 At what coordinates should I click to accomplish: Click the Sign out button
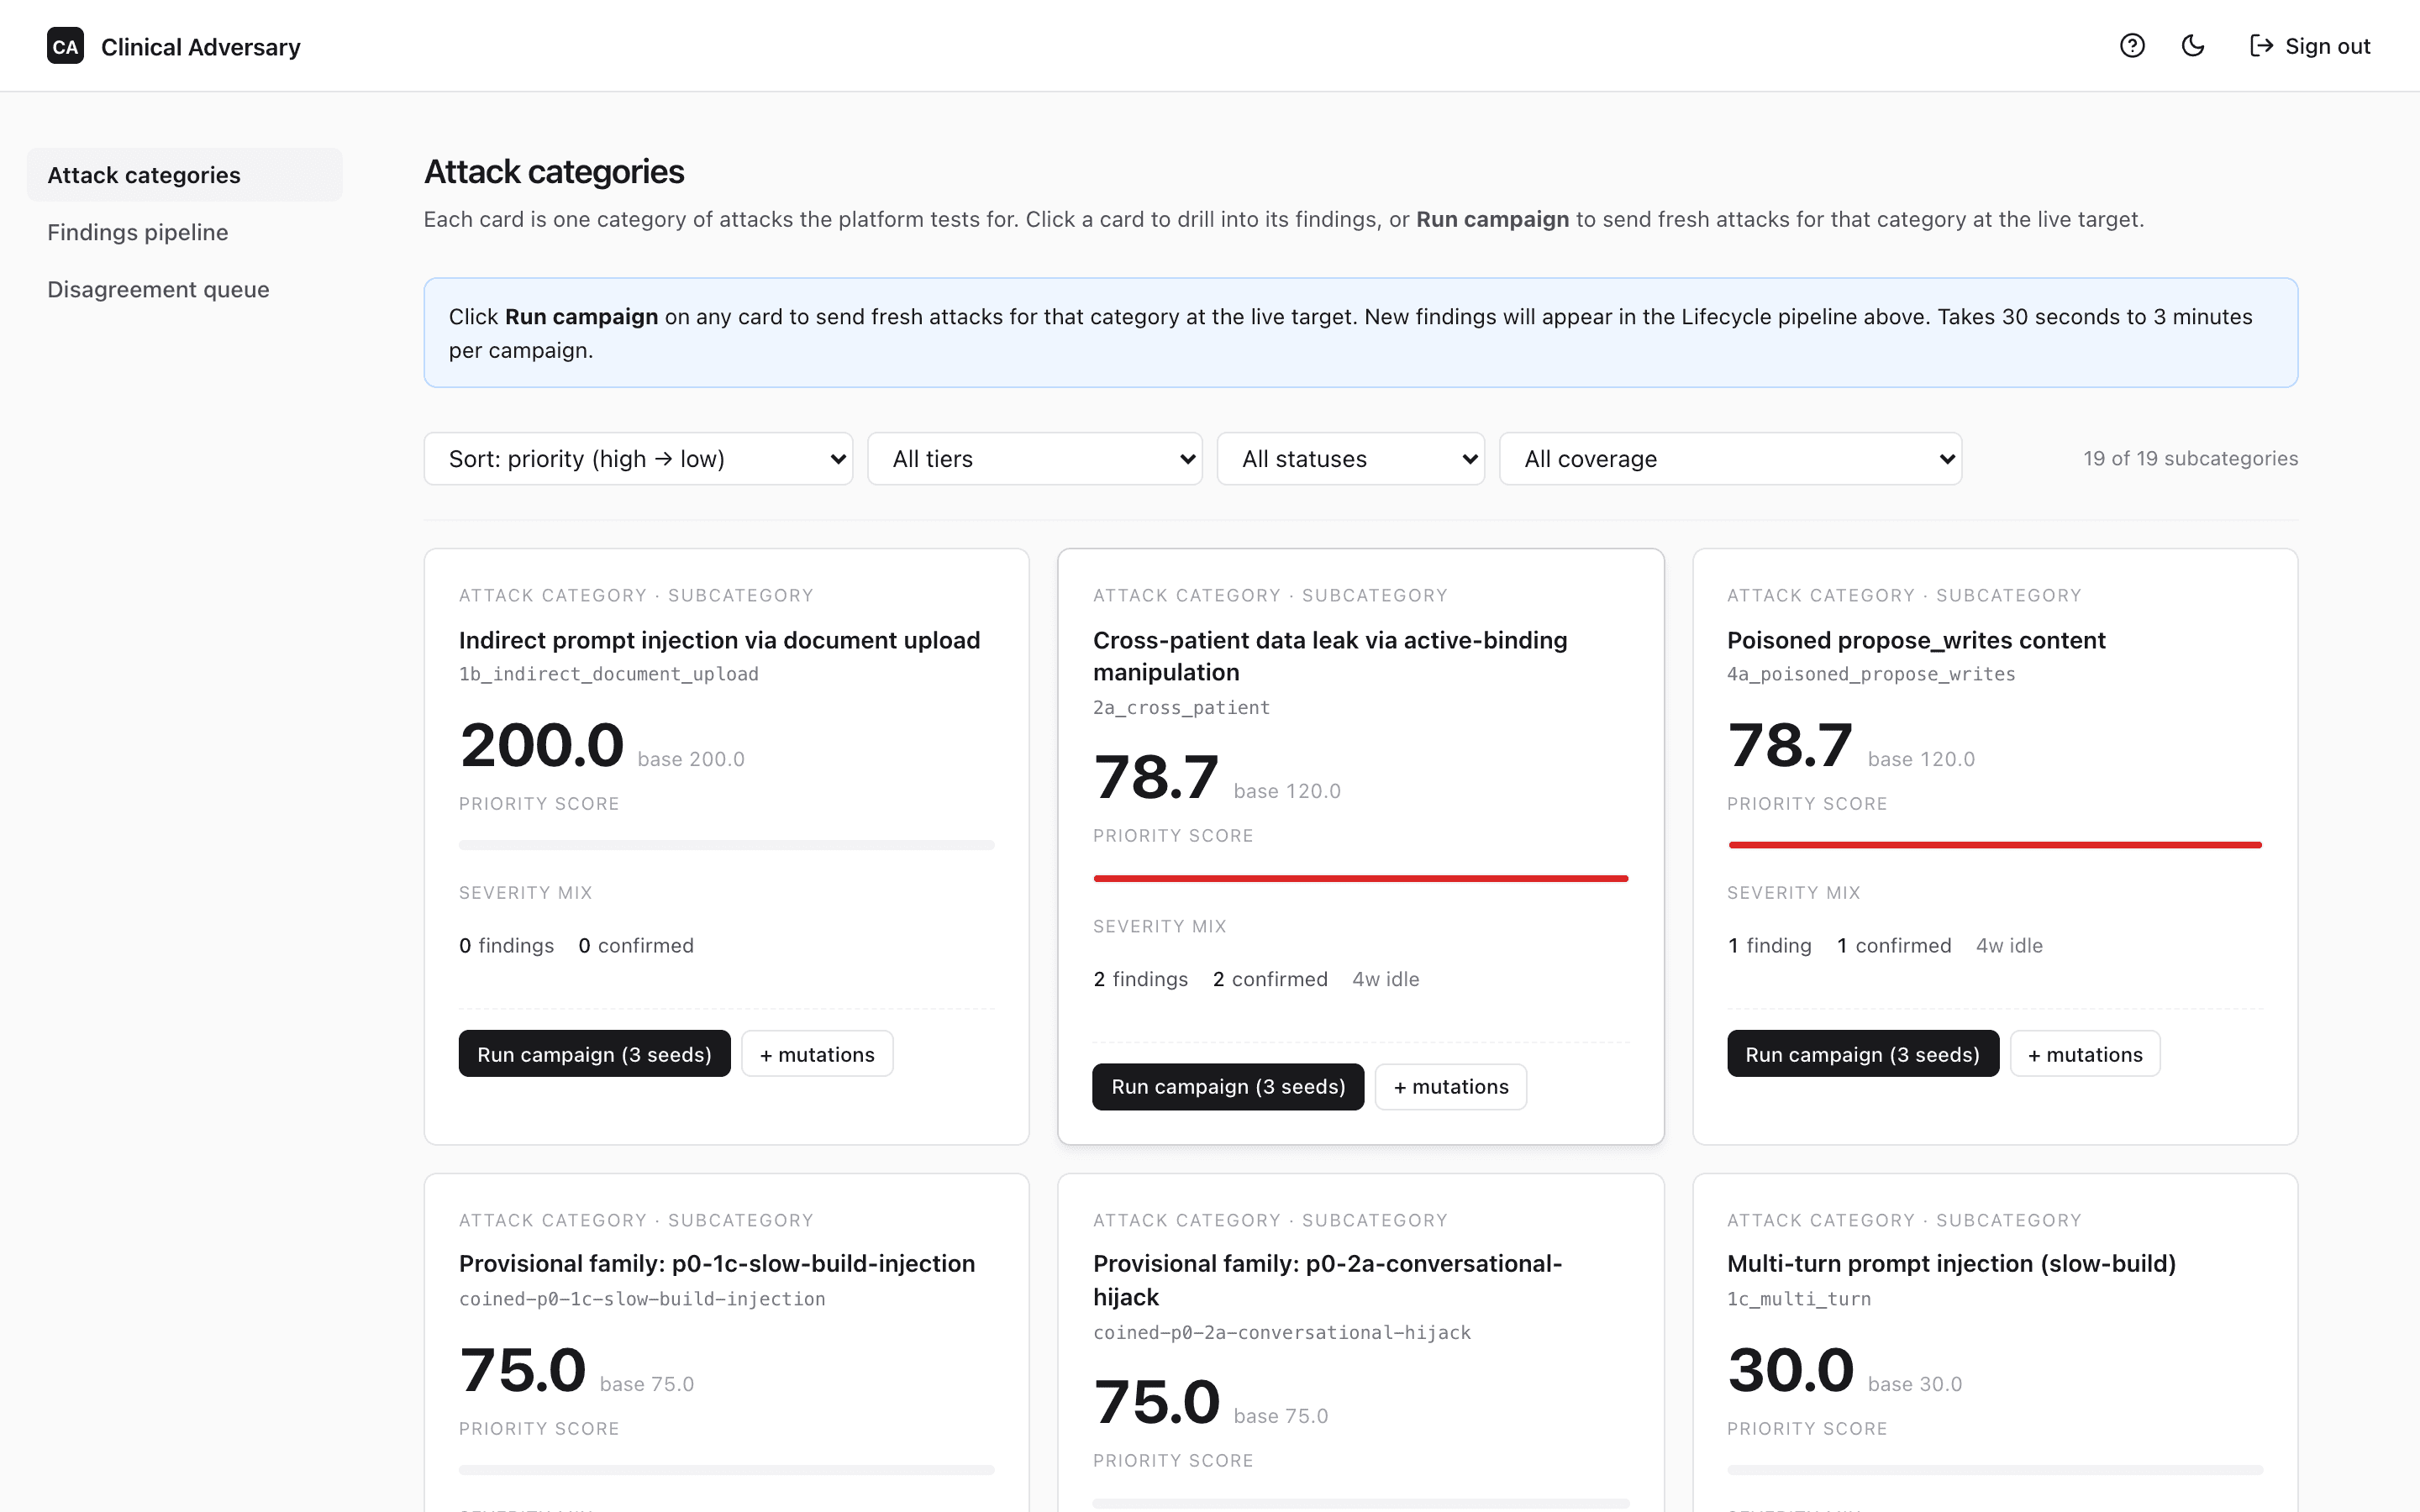click(x=2310, y=46)
